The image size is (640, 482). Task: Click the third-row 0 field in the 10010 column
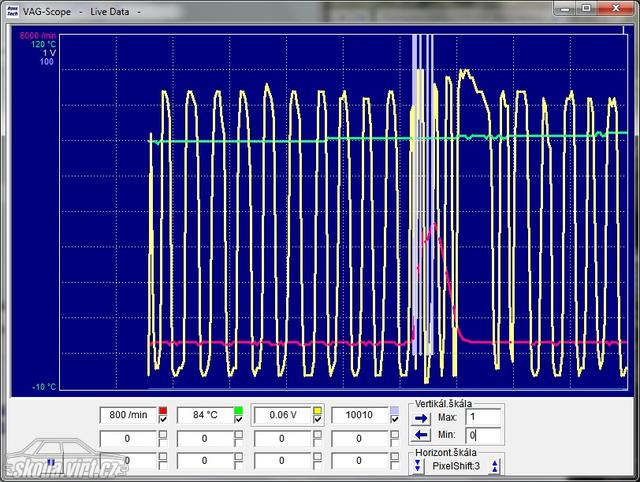pyautogui.click(x=360, y=461)
